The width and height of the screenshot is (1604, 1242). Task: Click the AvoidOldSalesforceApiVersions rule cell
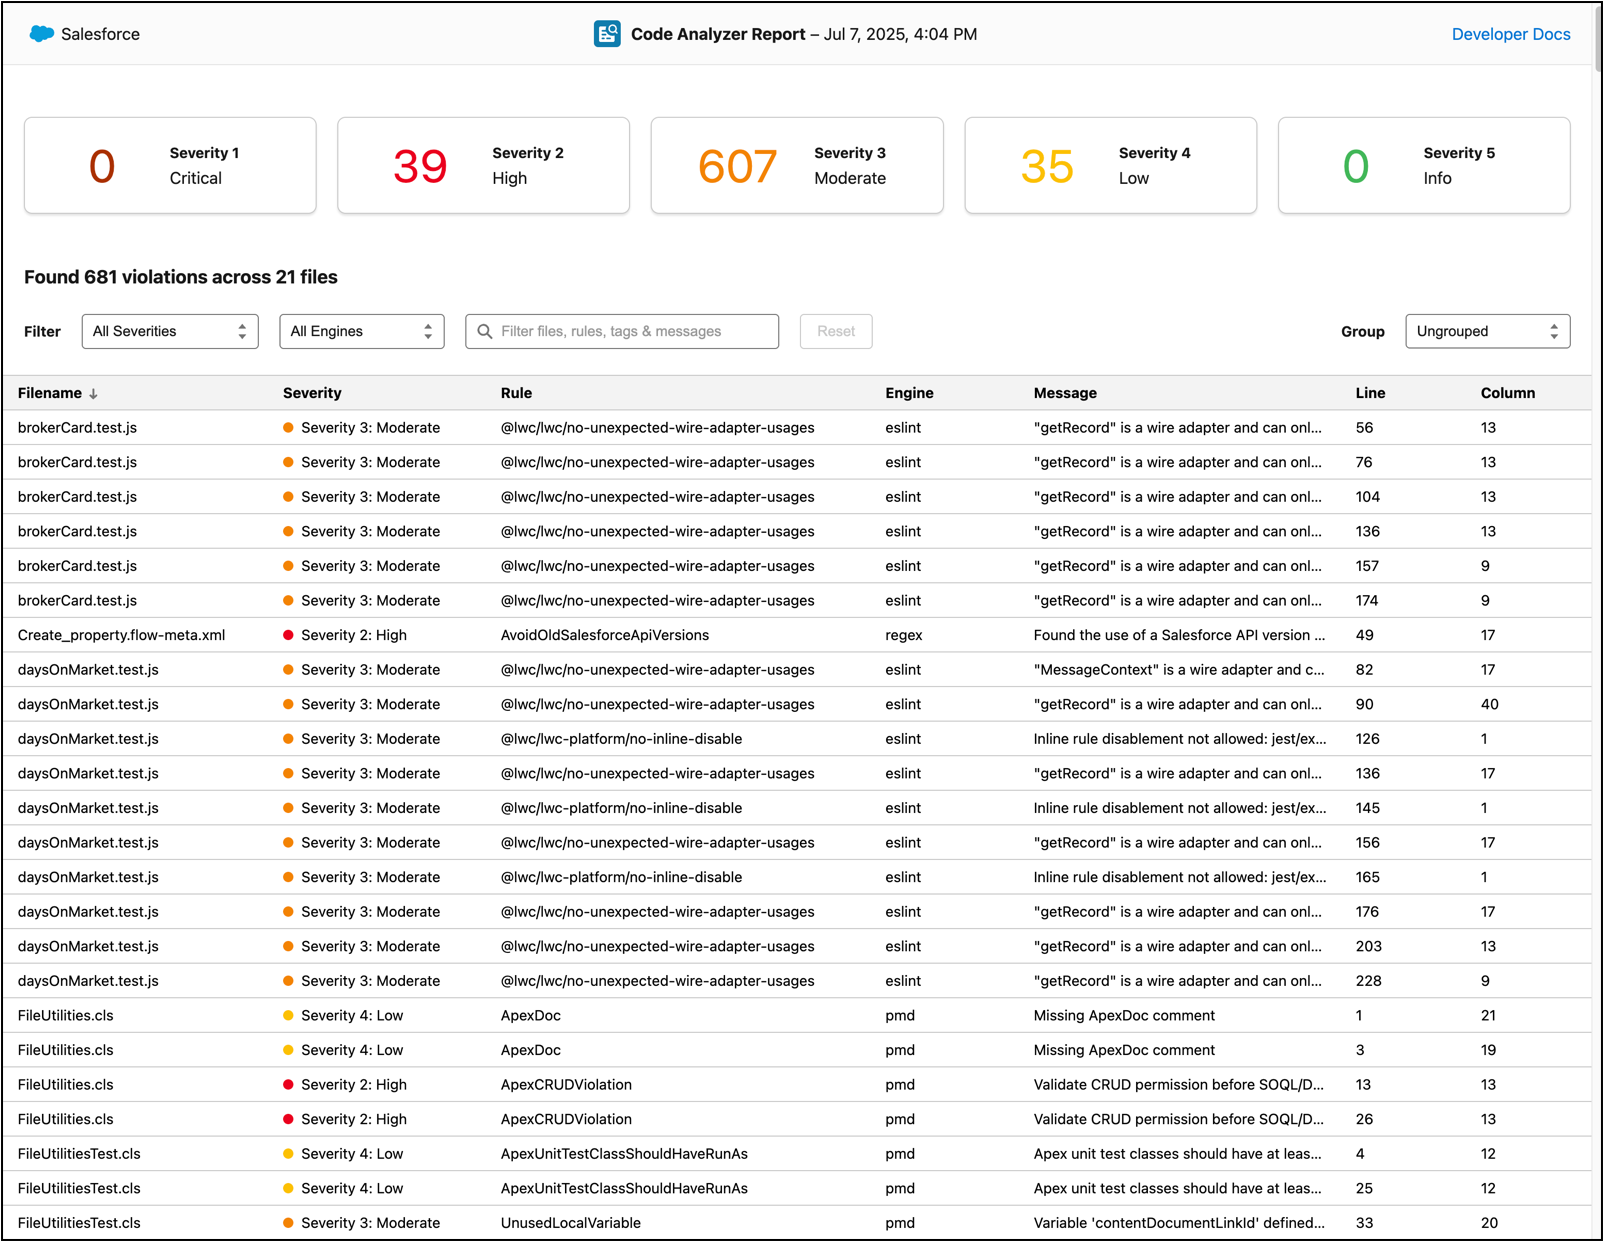605,635
